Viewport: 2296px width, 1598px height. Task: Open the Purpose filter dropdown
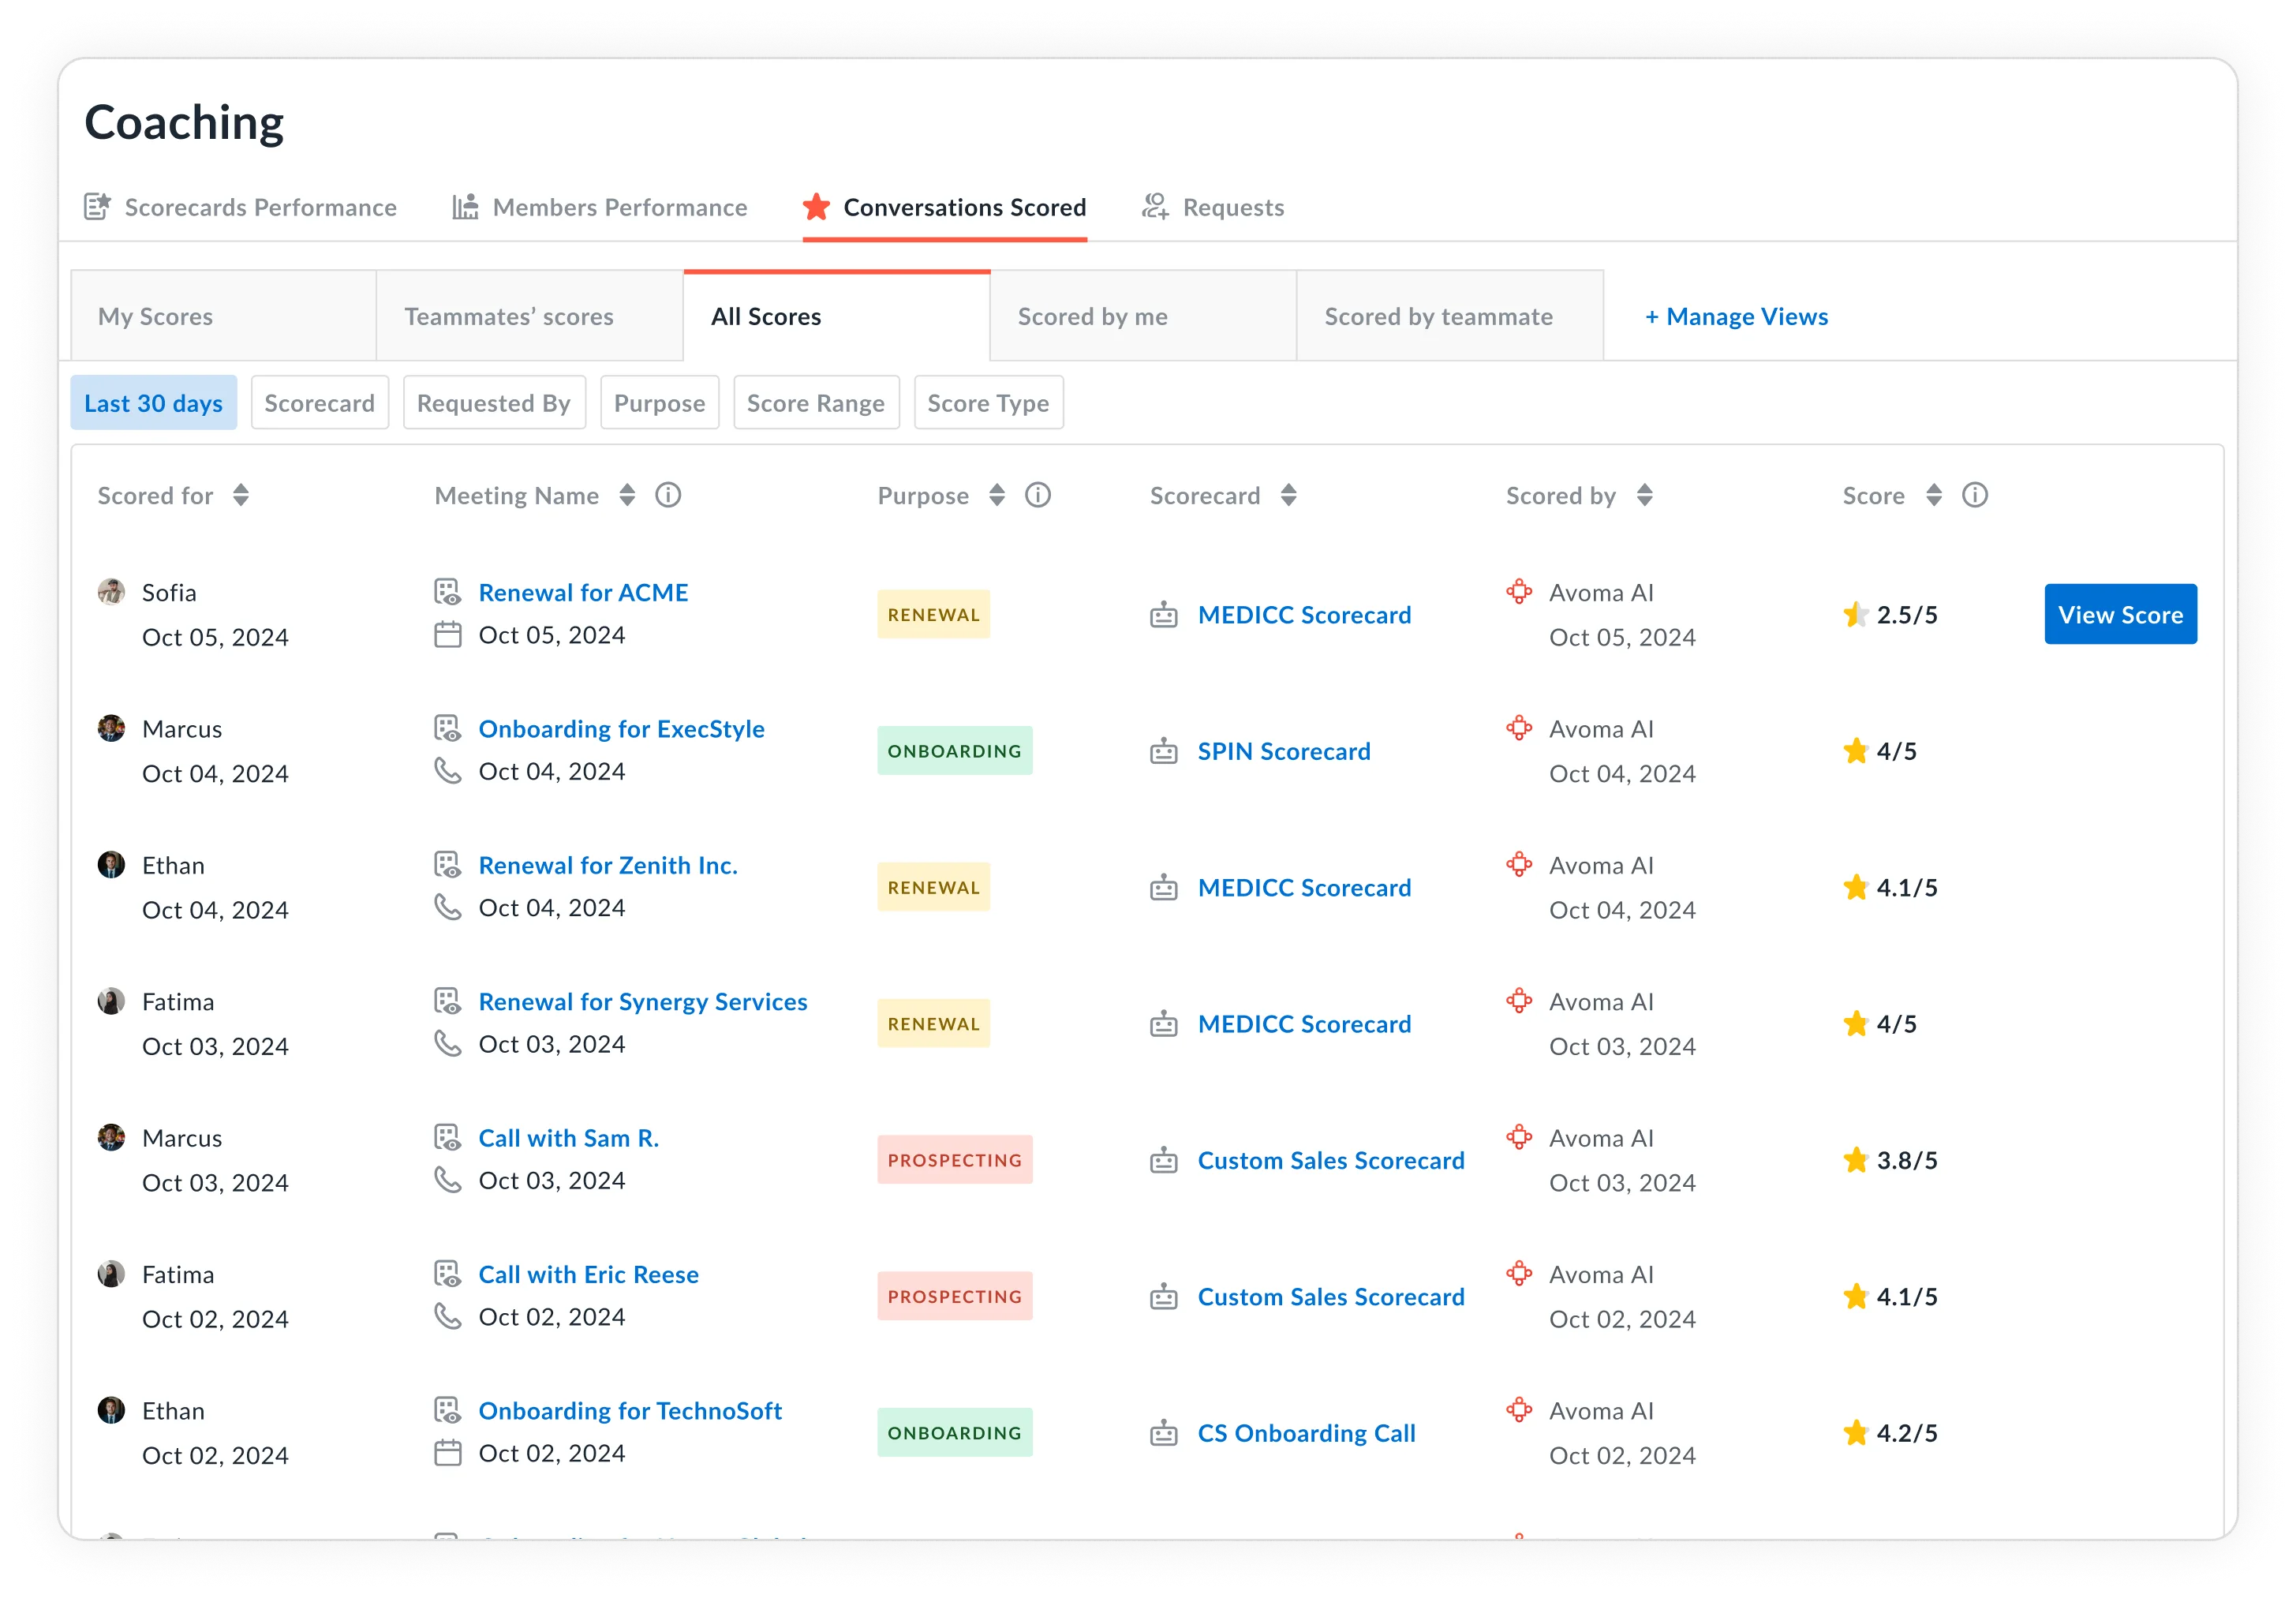660,403
